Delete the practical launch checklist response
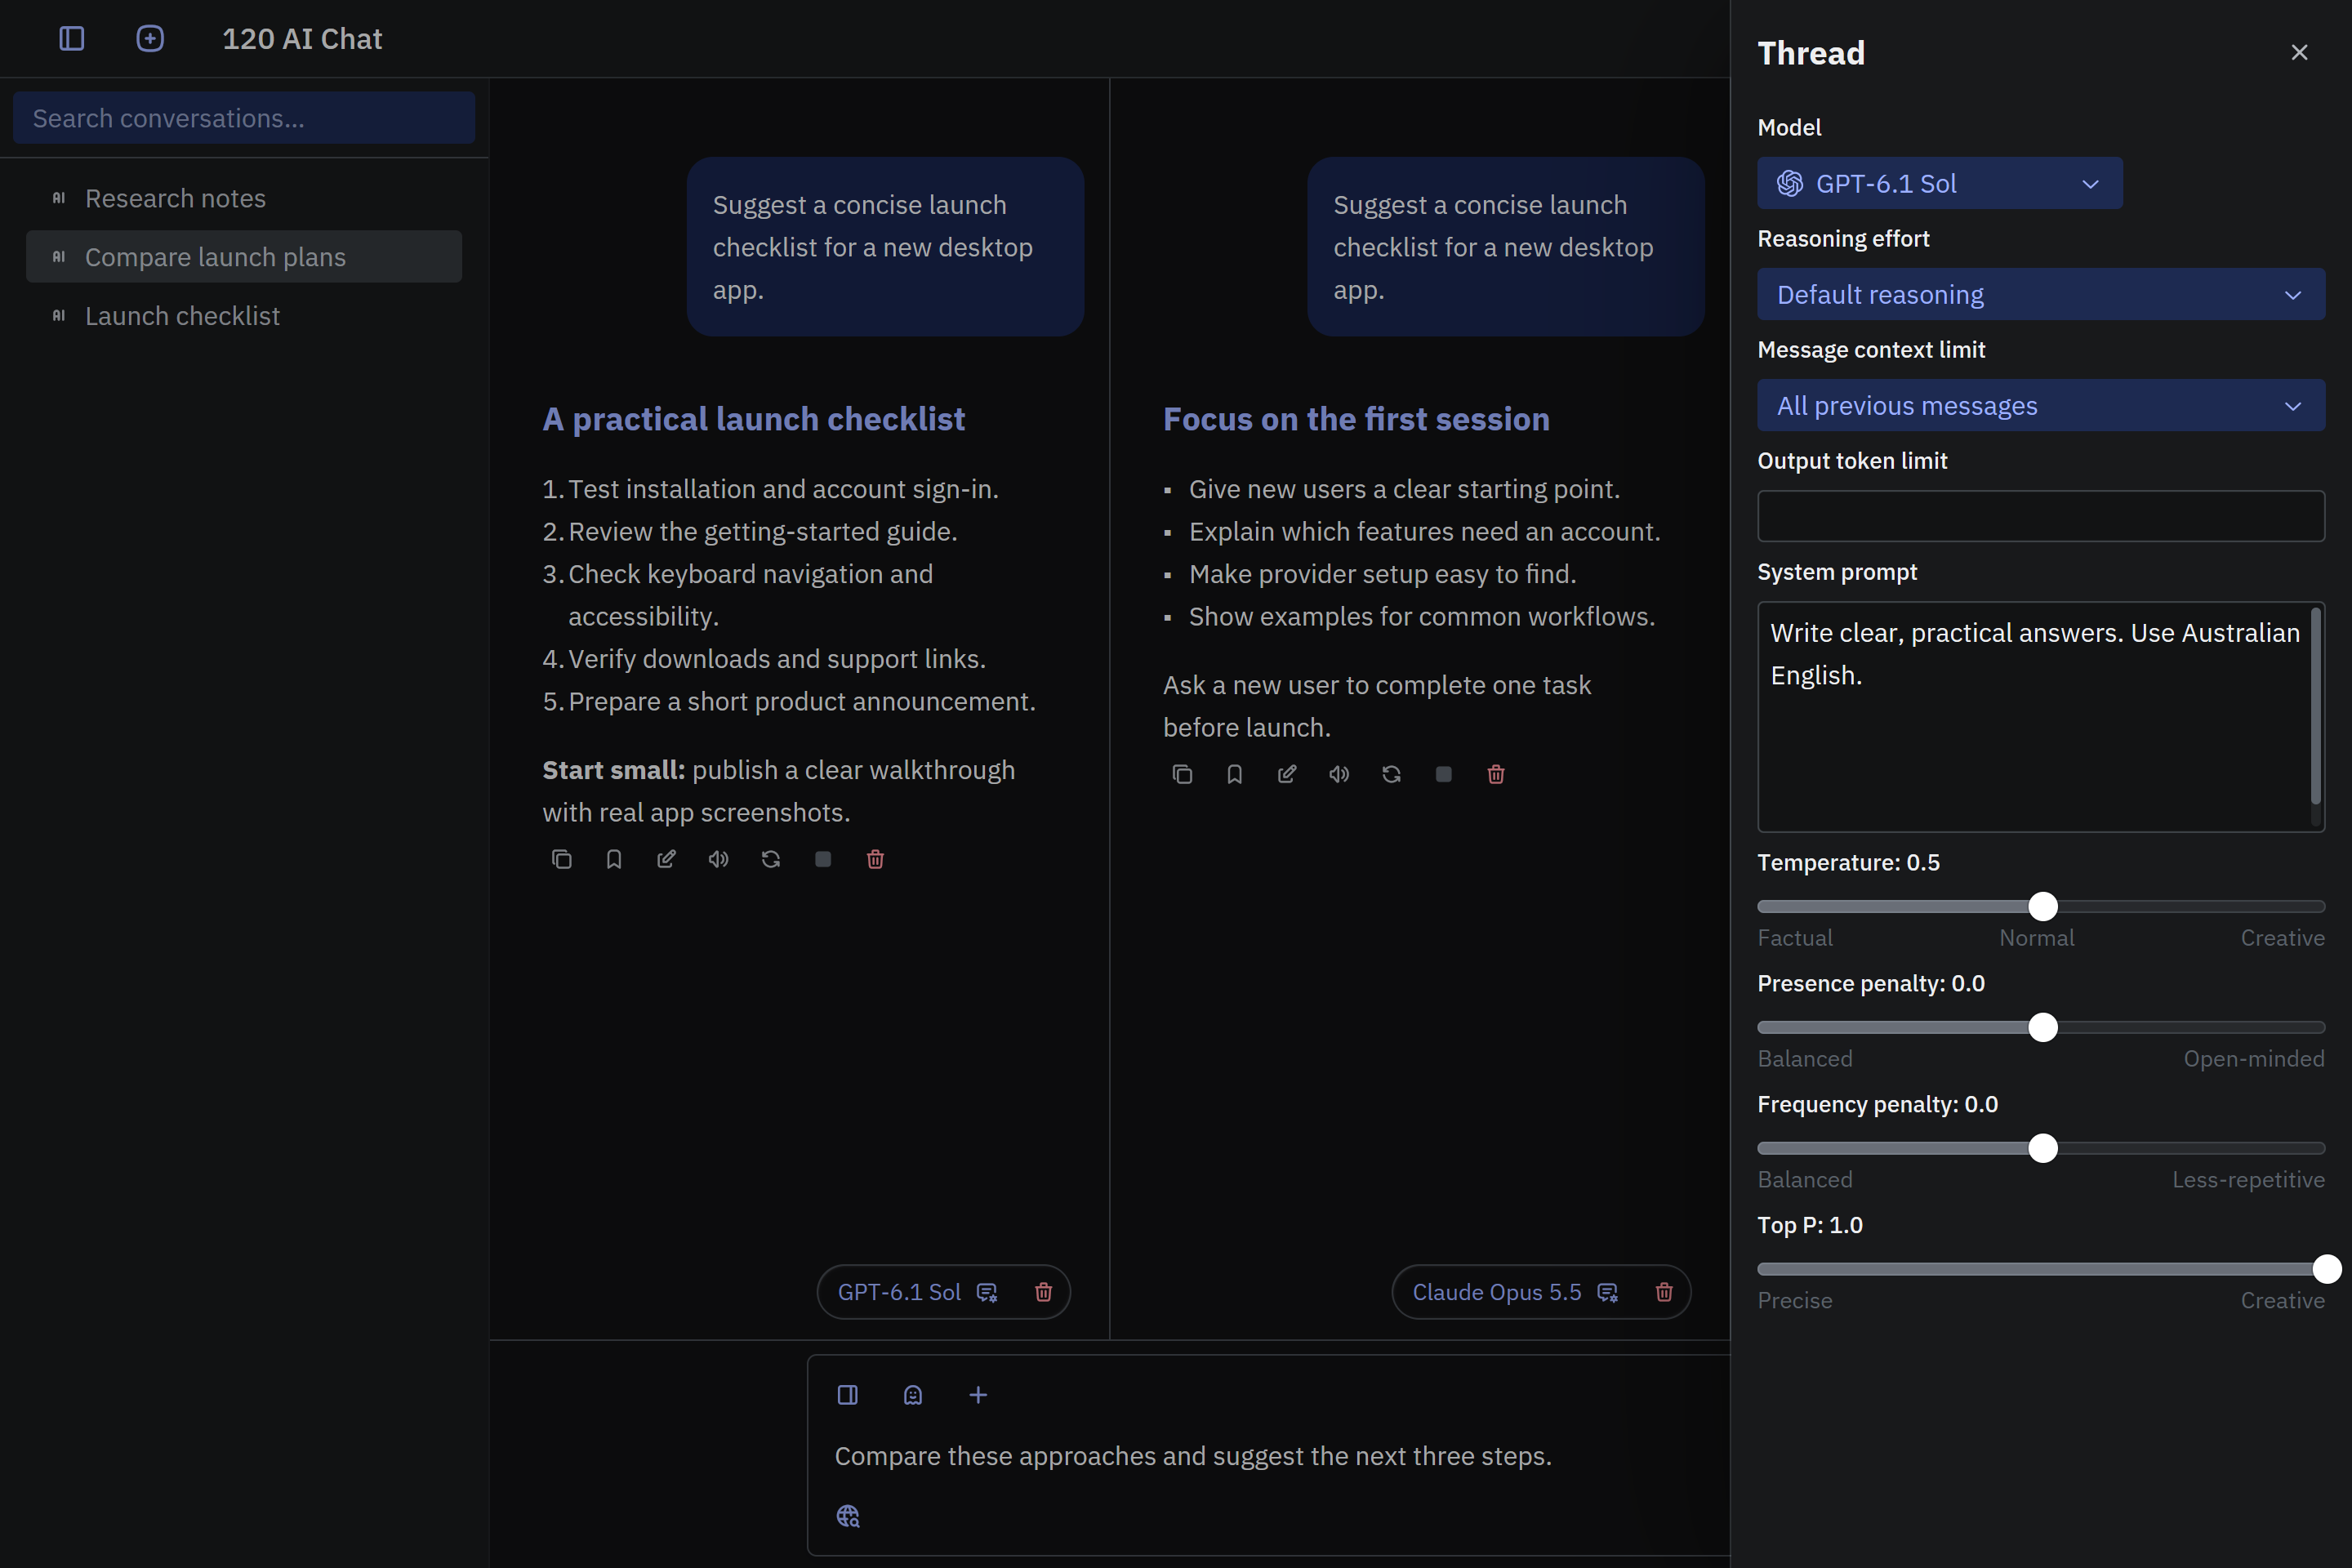This screenshot has width=2352, height=1568. pyautogui.click(x=875, y=859)
